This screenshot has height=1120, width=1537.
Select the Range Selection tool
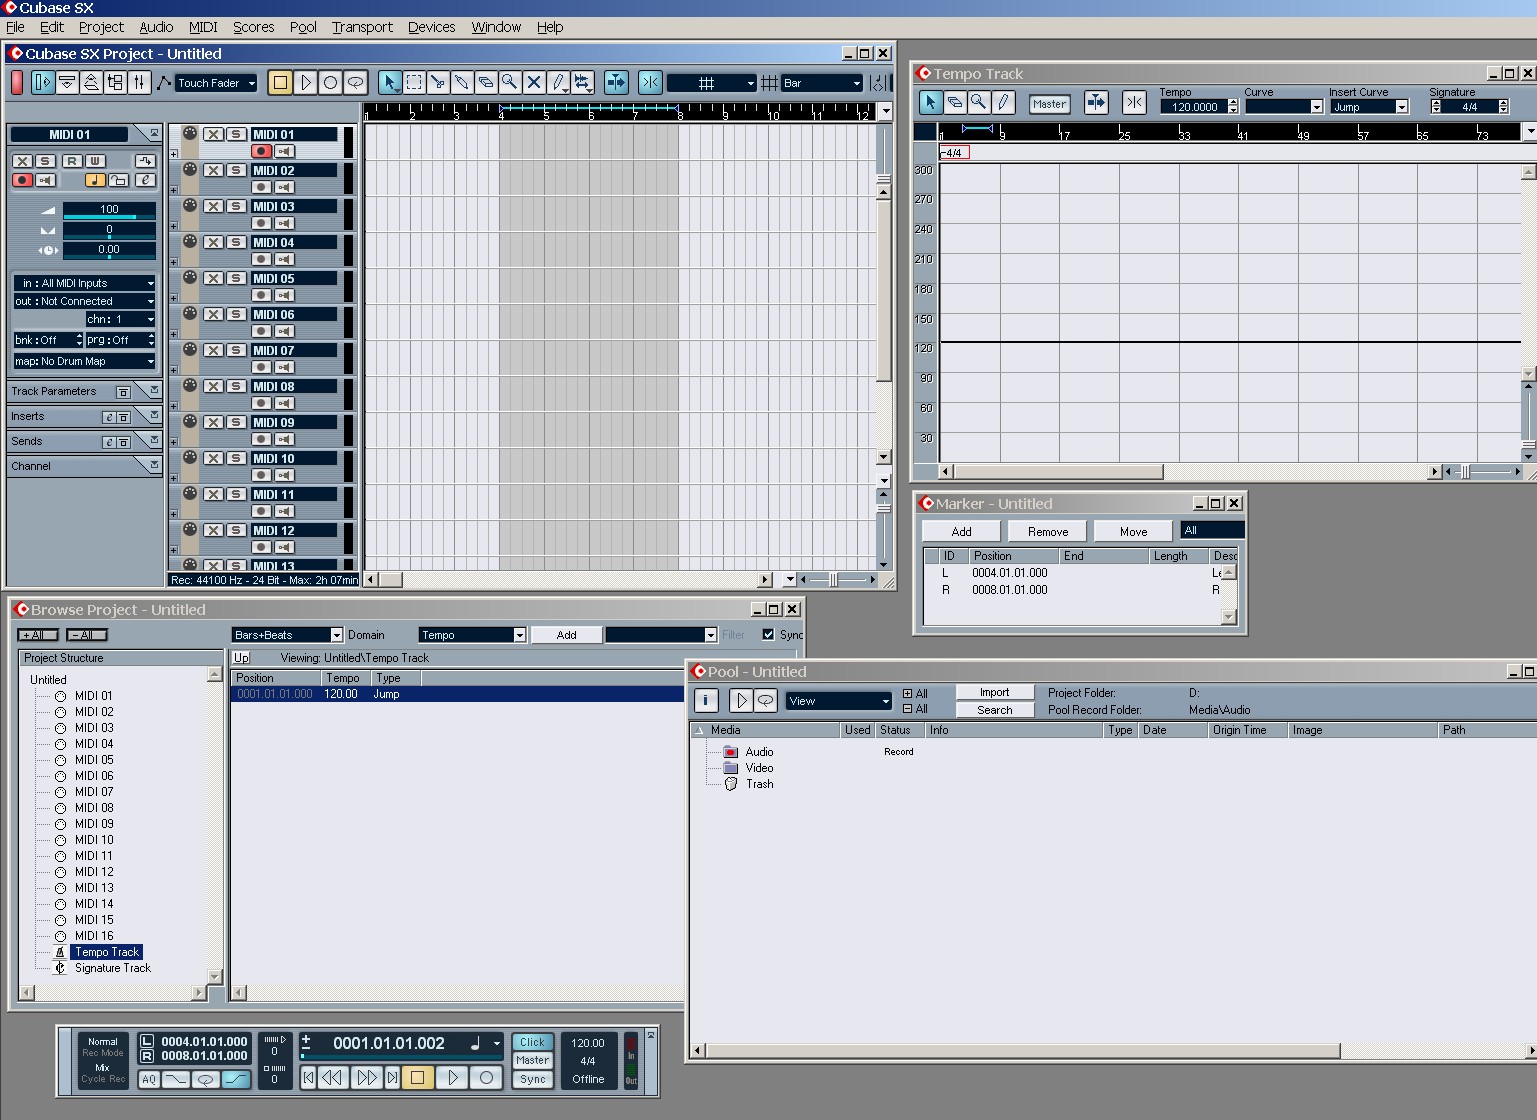point(414,83)
